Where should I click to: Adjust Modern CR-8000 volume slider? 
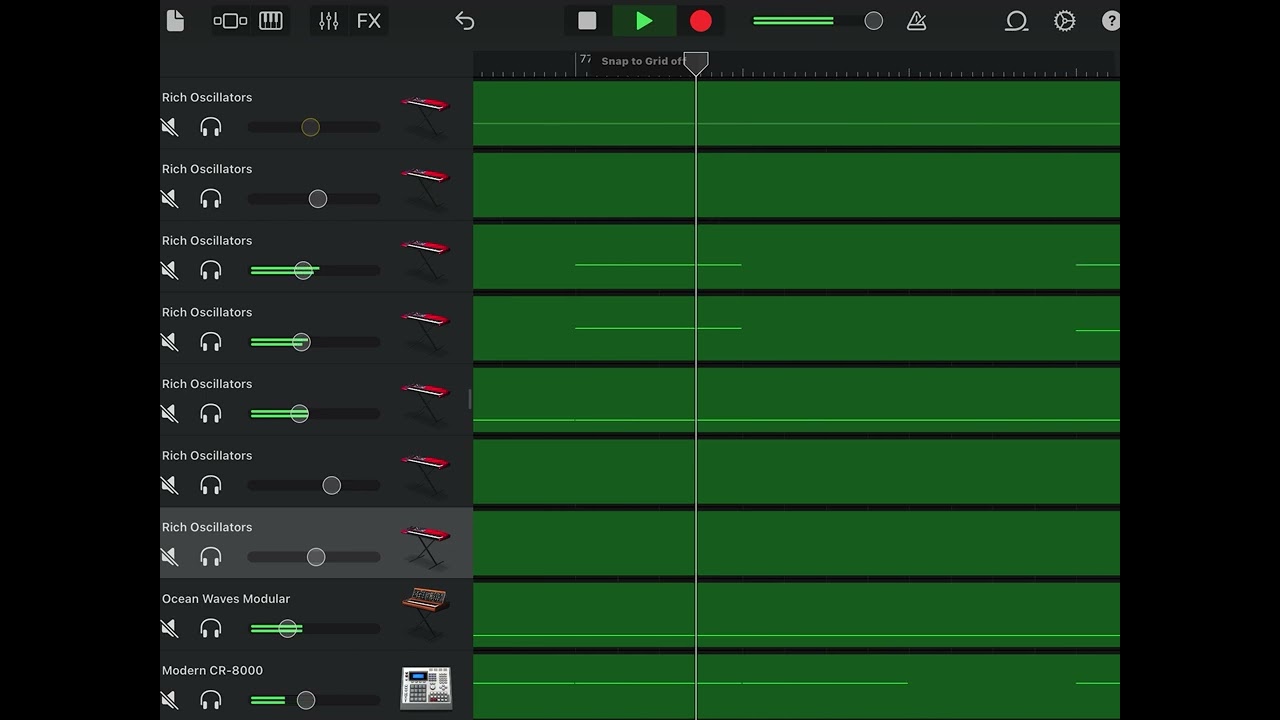tap(314, 700)
